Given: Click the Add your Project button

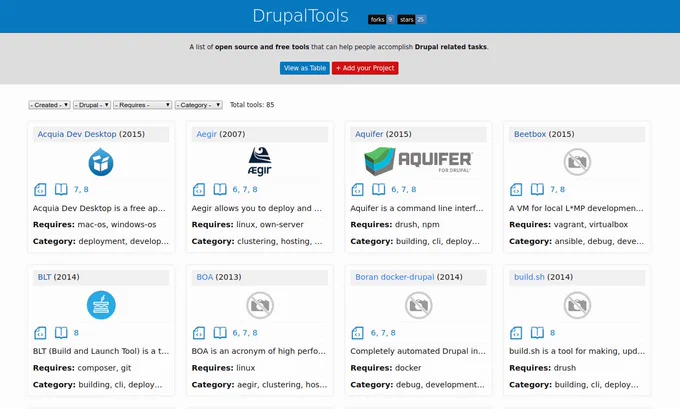Looking at the screenshot, I should click(365, 68).
